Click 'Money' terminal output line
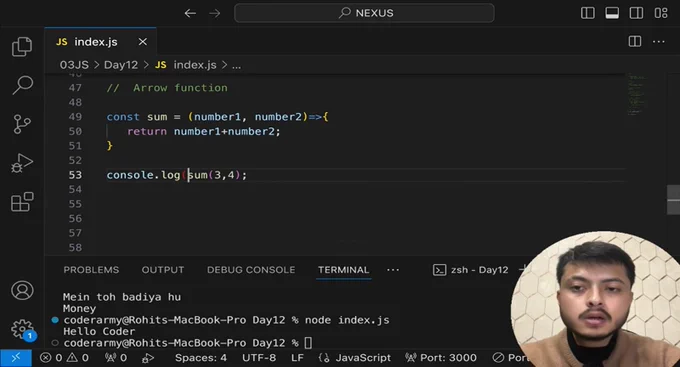680x367 pixels. (79, 308)
